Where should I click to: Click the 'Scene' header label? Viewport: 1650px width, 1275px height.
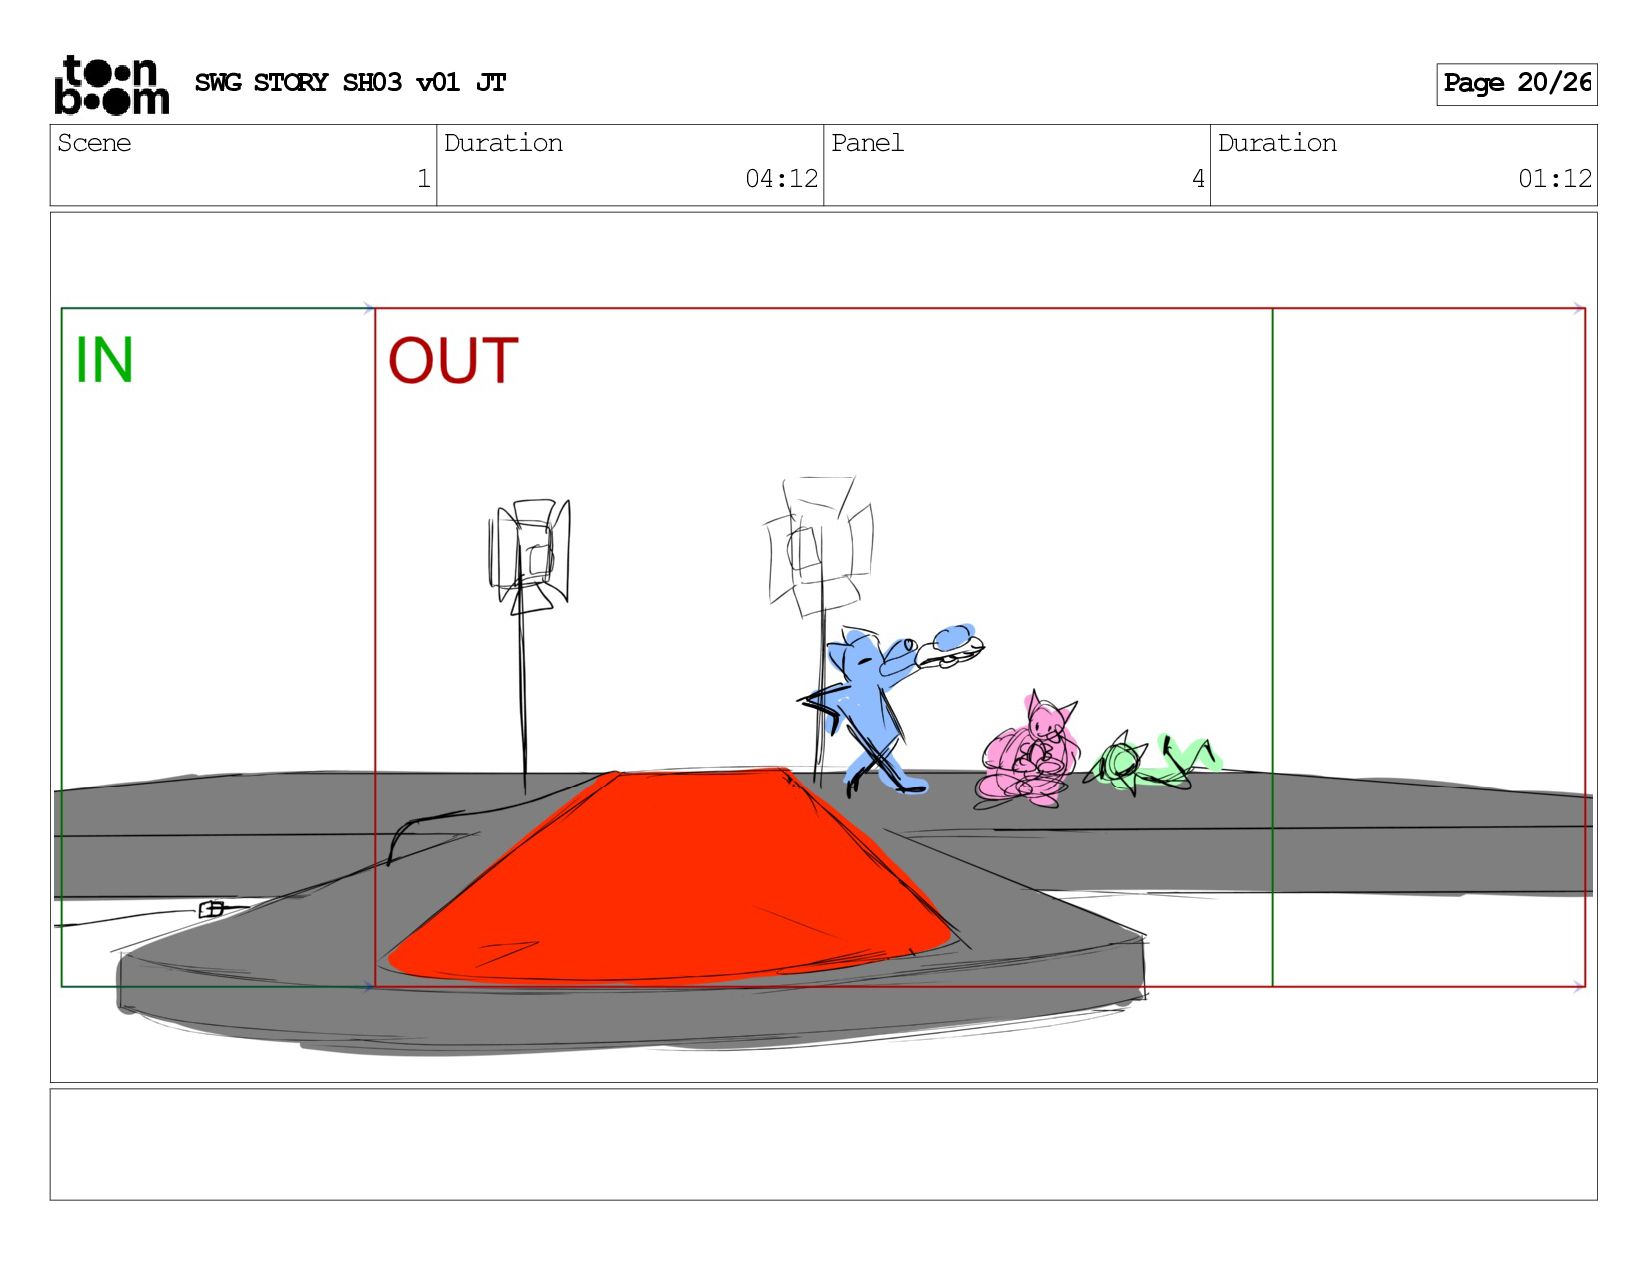[94, 143]
